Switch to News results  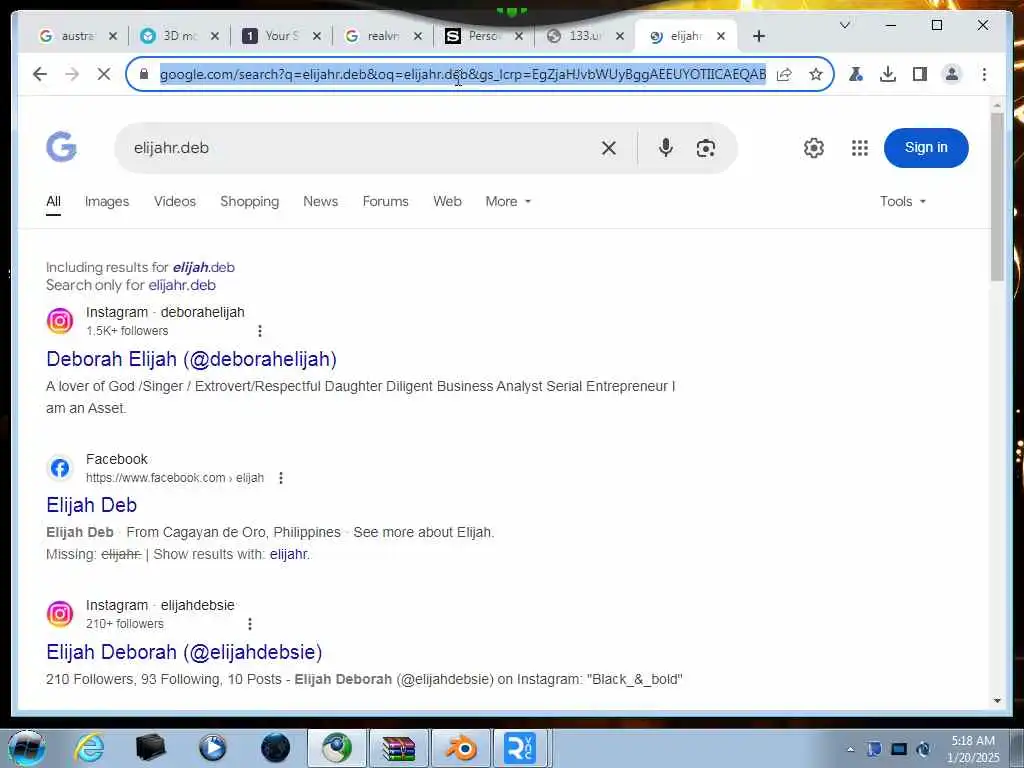[x=321, y=202]
